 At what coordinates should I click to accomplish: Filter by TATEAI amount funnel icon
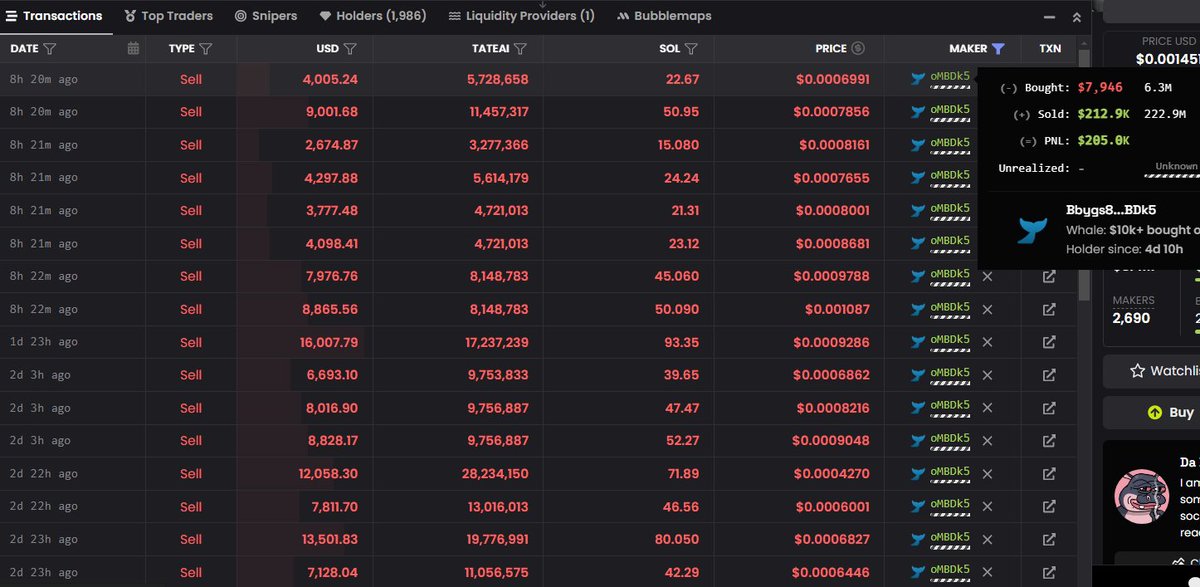click(x=520, y=48)
